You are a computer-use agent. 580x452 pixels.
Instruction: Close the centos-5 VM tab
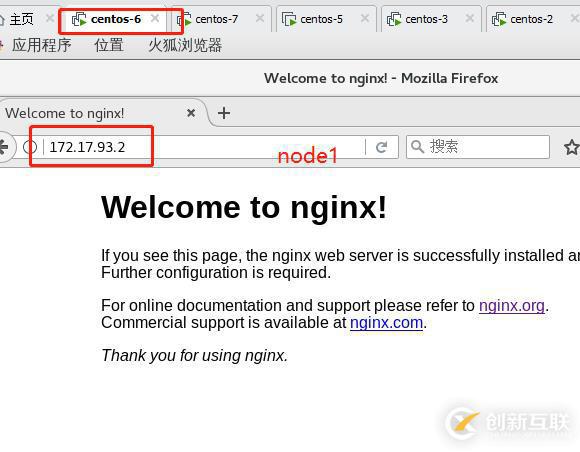coord(365,18)
